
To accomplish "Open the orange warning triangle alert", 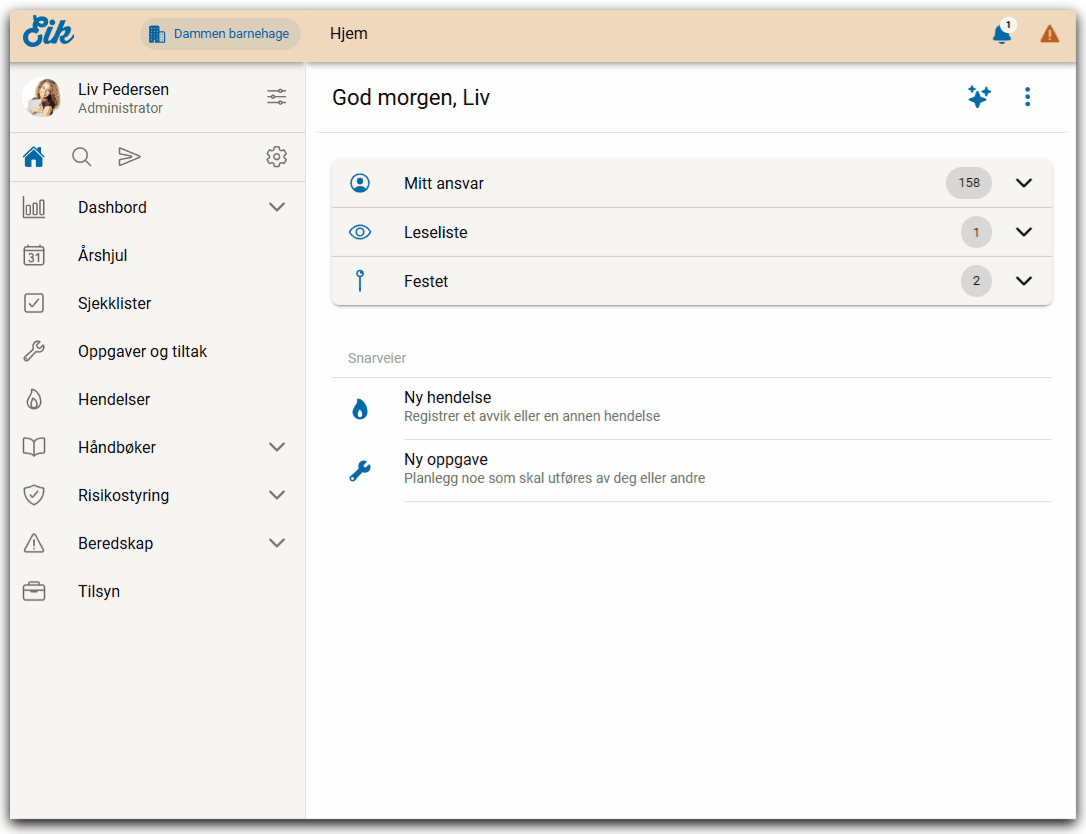I will tap(1049, 34).
